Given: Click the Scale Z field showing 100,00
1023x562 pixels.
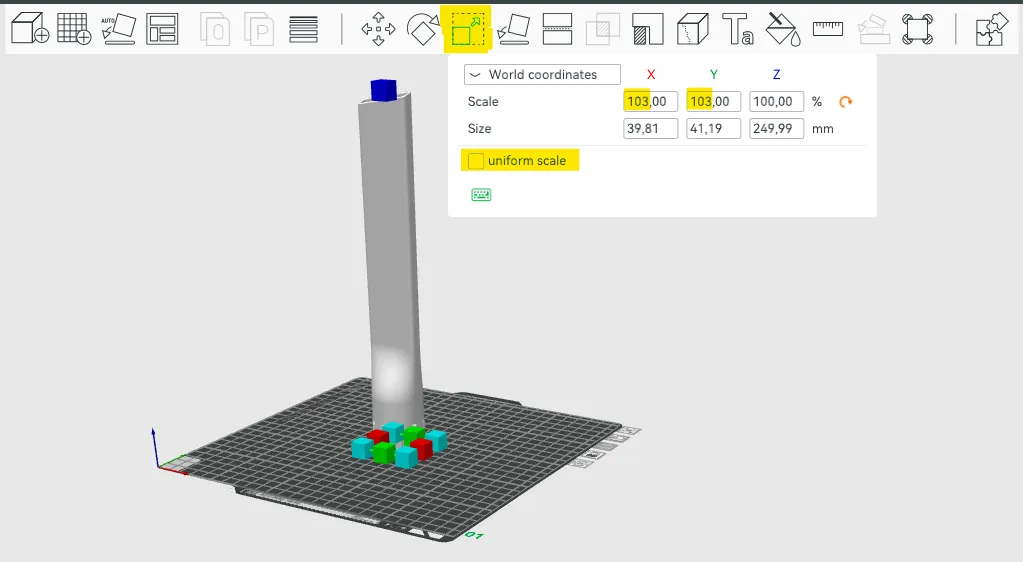Looking at the screenshot, I should [x=776, y=102].
